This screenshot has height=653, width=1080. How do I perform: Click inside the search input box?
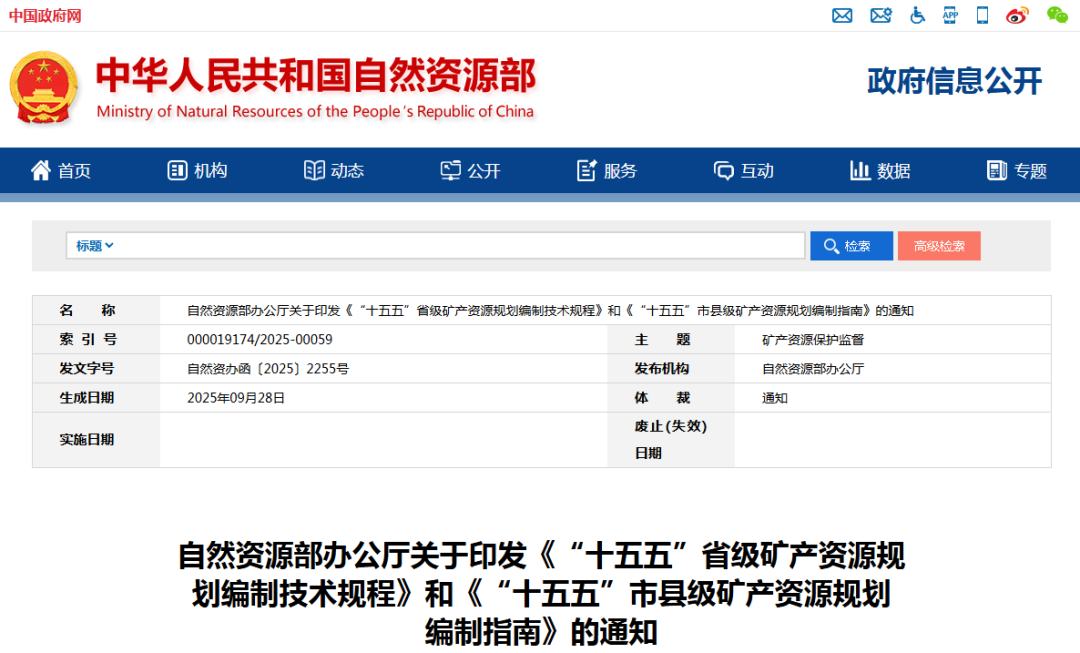(x=450, y=245)
